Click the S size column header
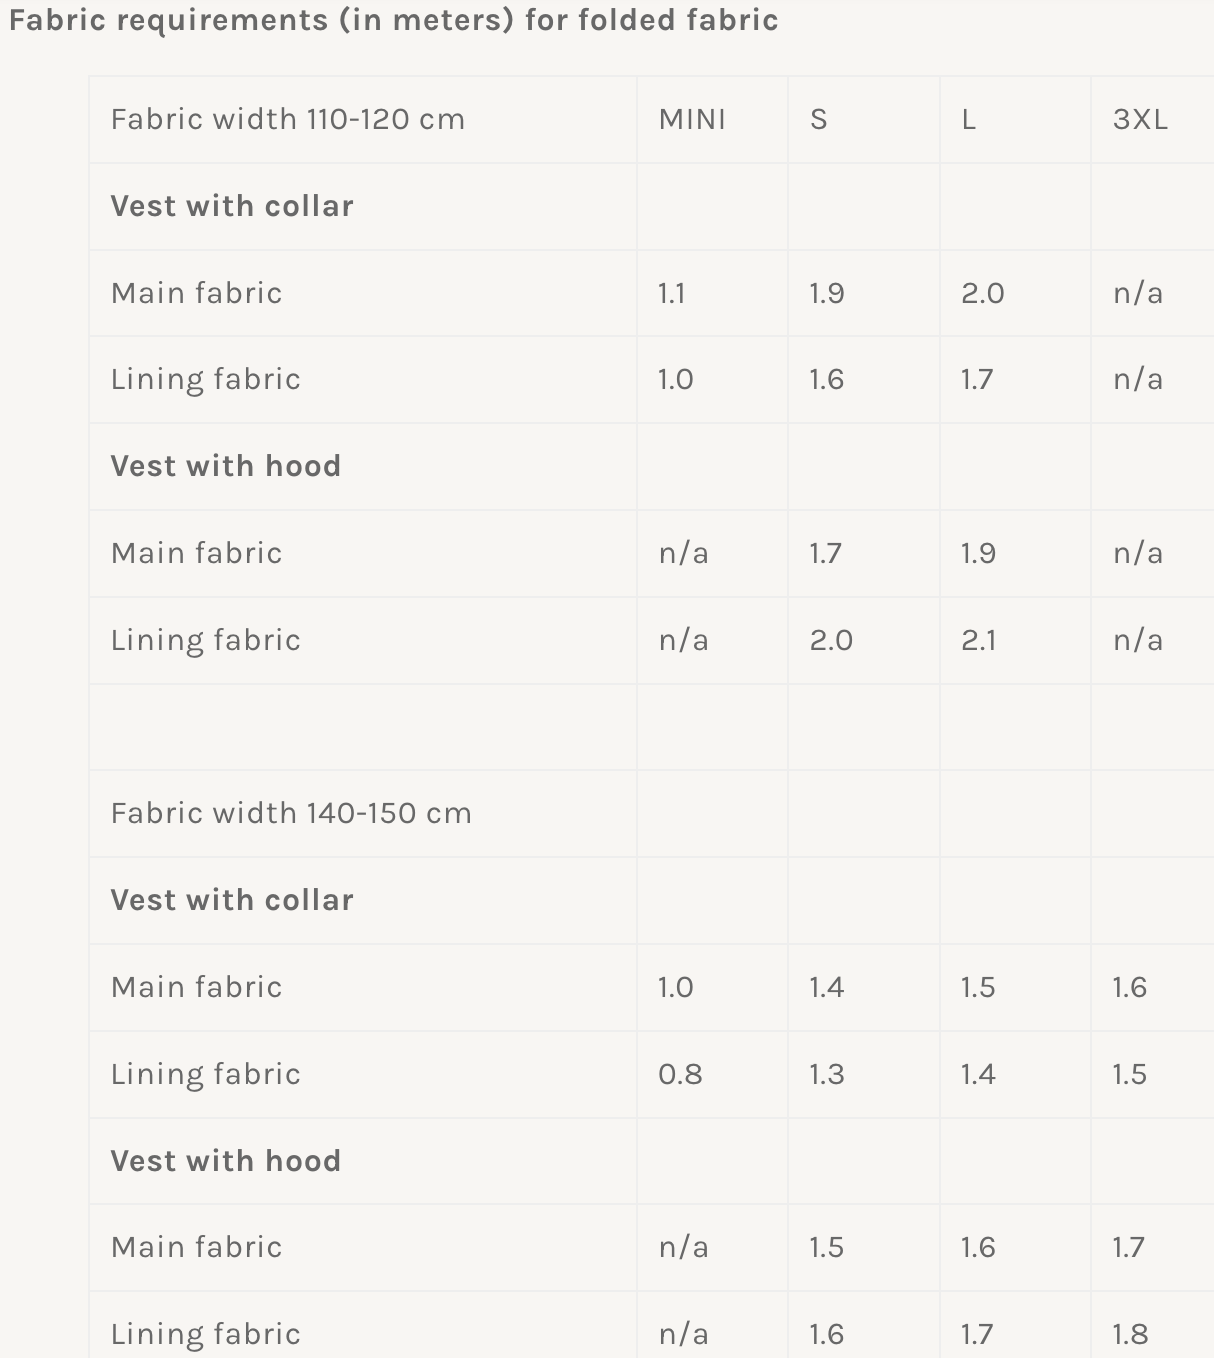Screen dimensions: 1214x1358 tap(818, 119)
